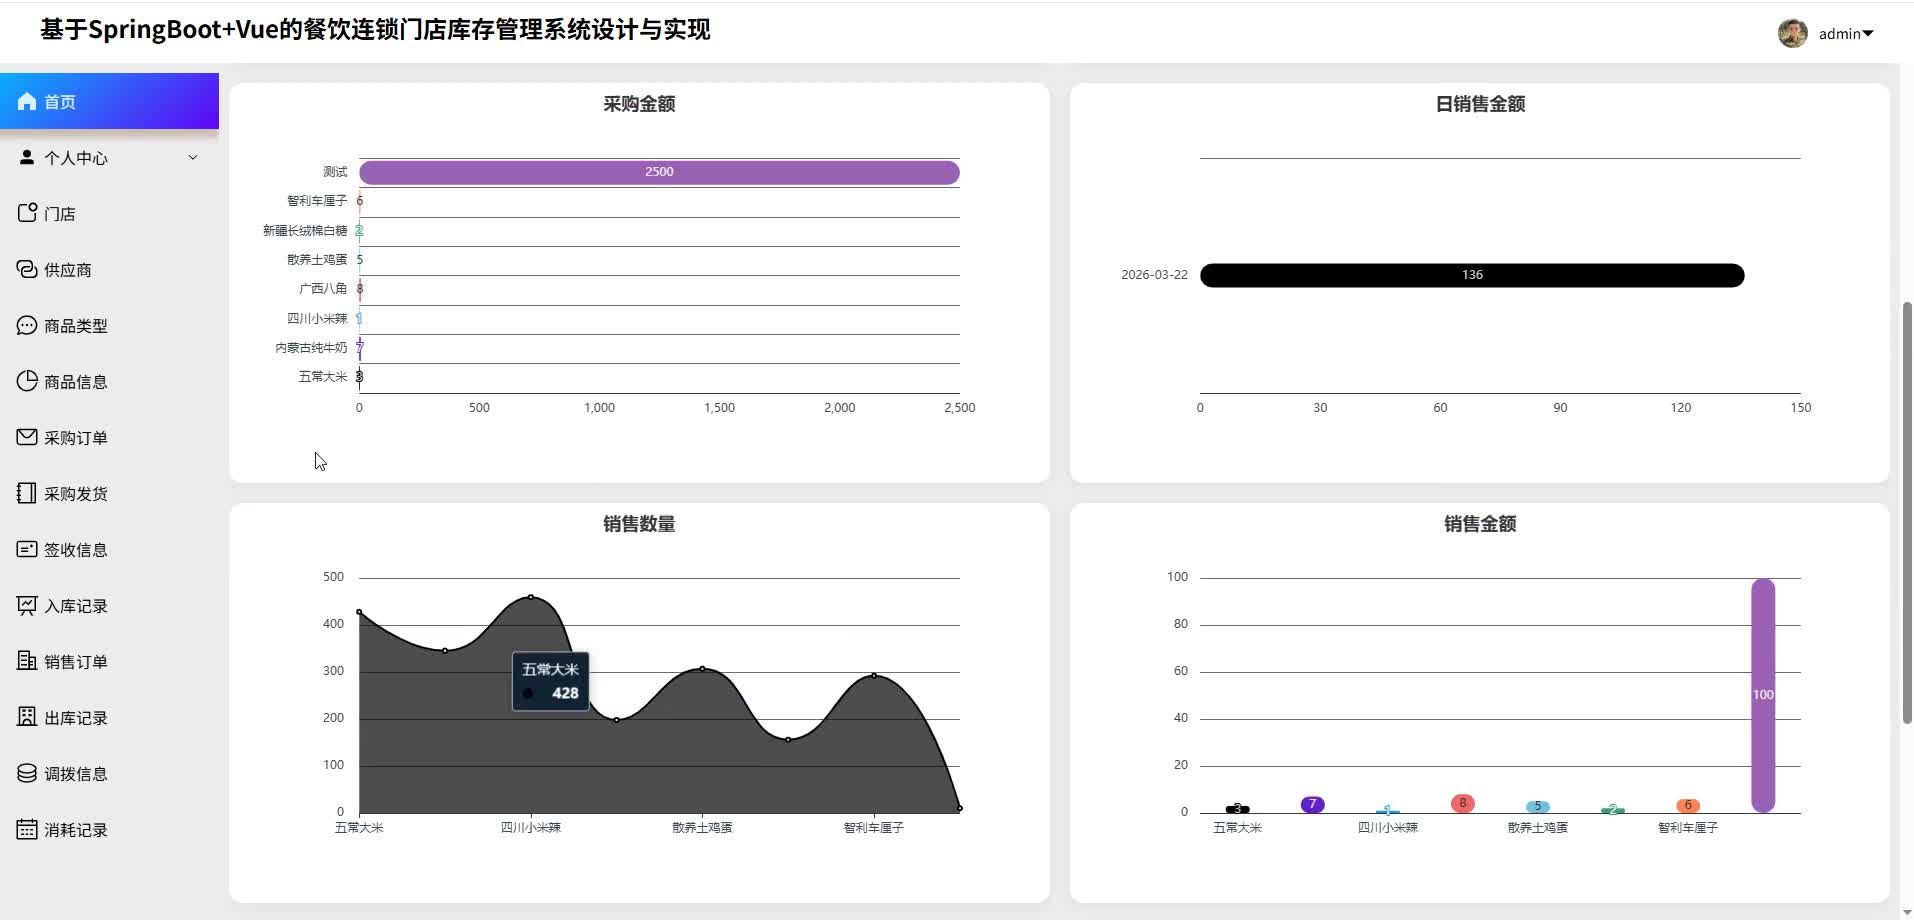Image resolution: width=1914 pixels, height=920 pixels.
Task: Open the 门店 menu entry
Action: (109, 213)
